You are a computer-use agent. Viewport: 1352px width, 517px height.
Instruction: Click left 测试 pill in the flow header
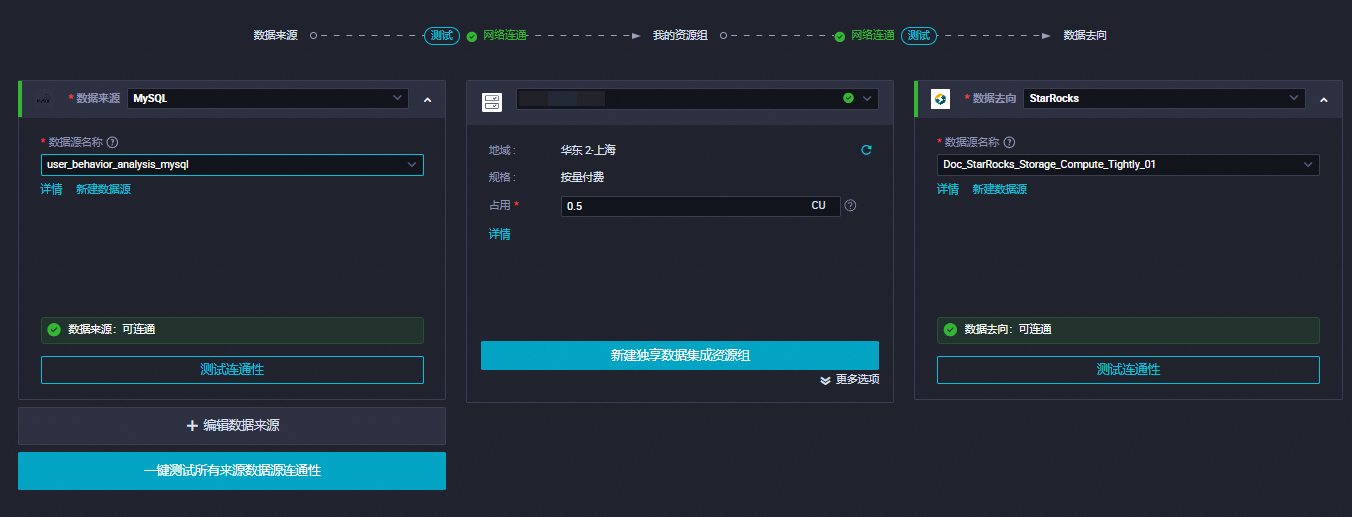[442, 35]
